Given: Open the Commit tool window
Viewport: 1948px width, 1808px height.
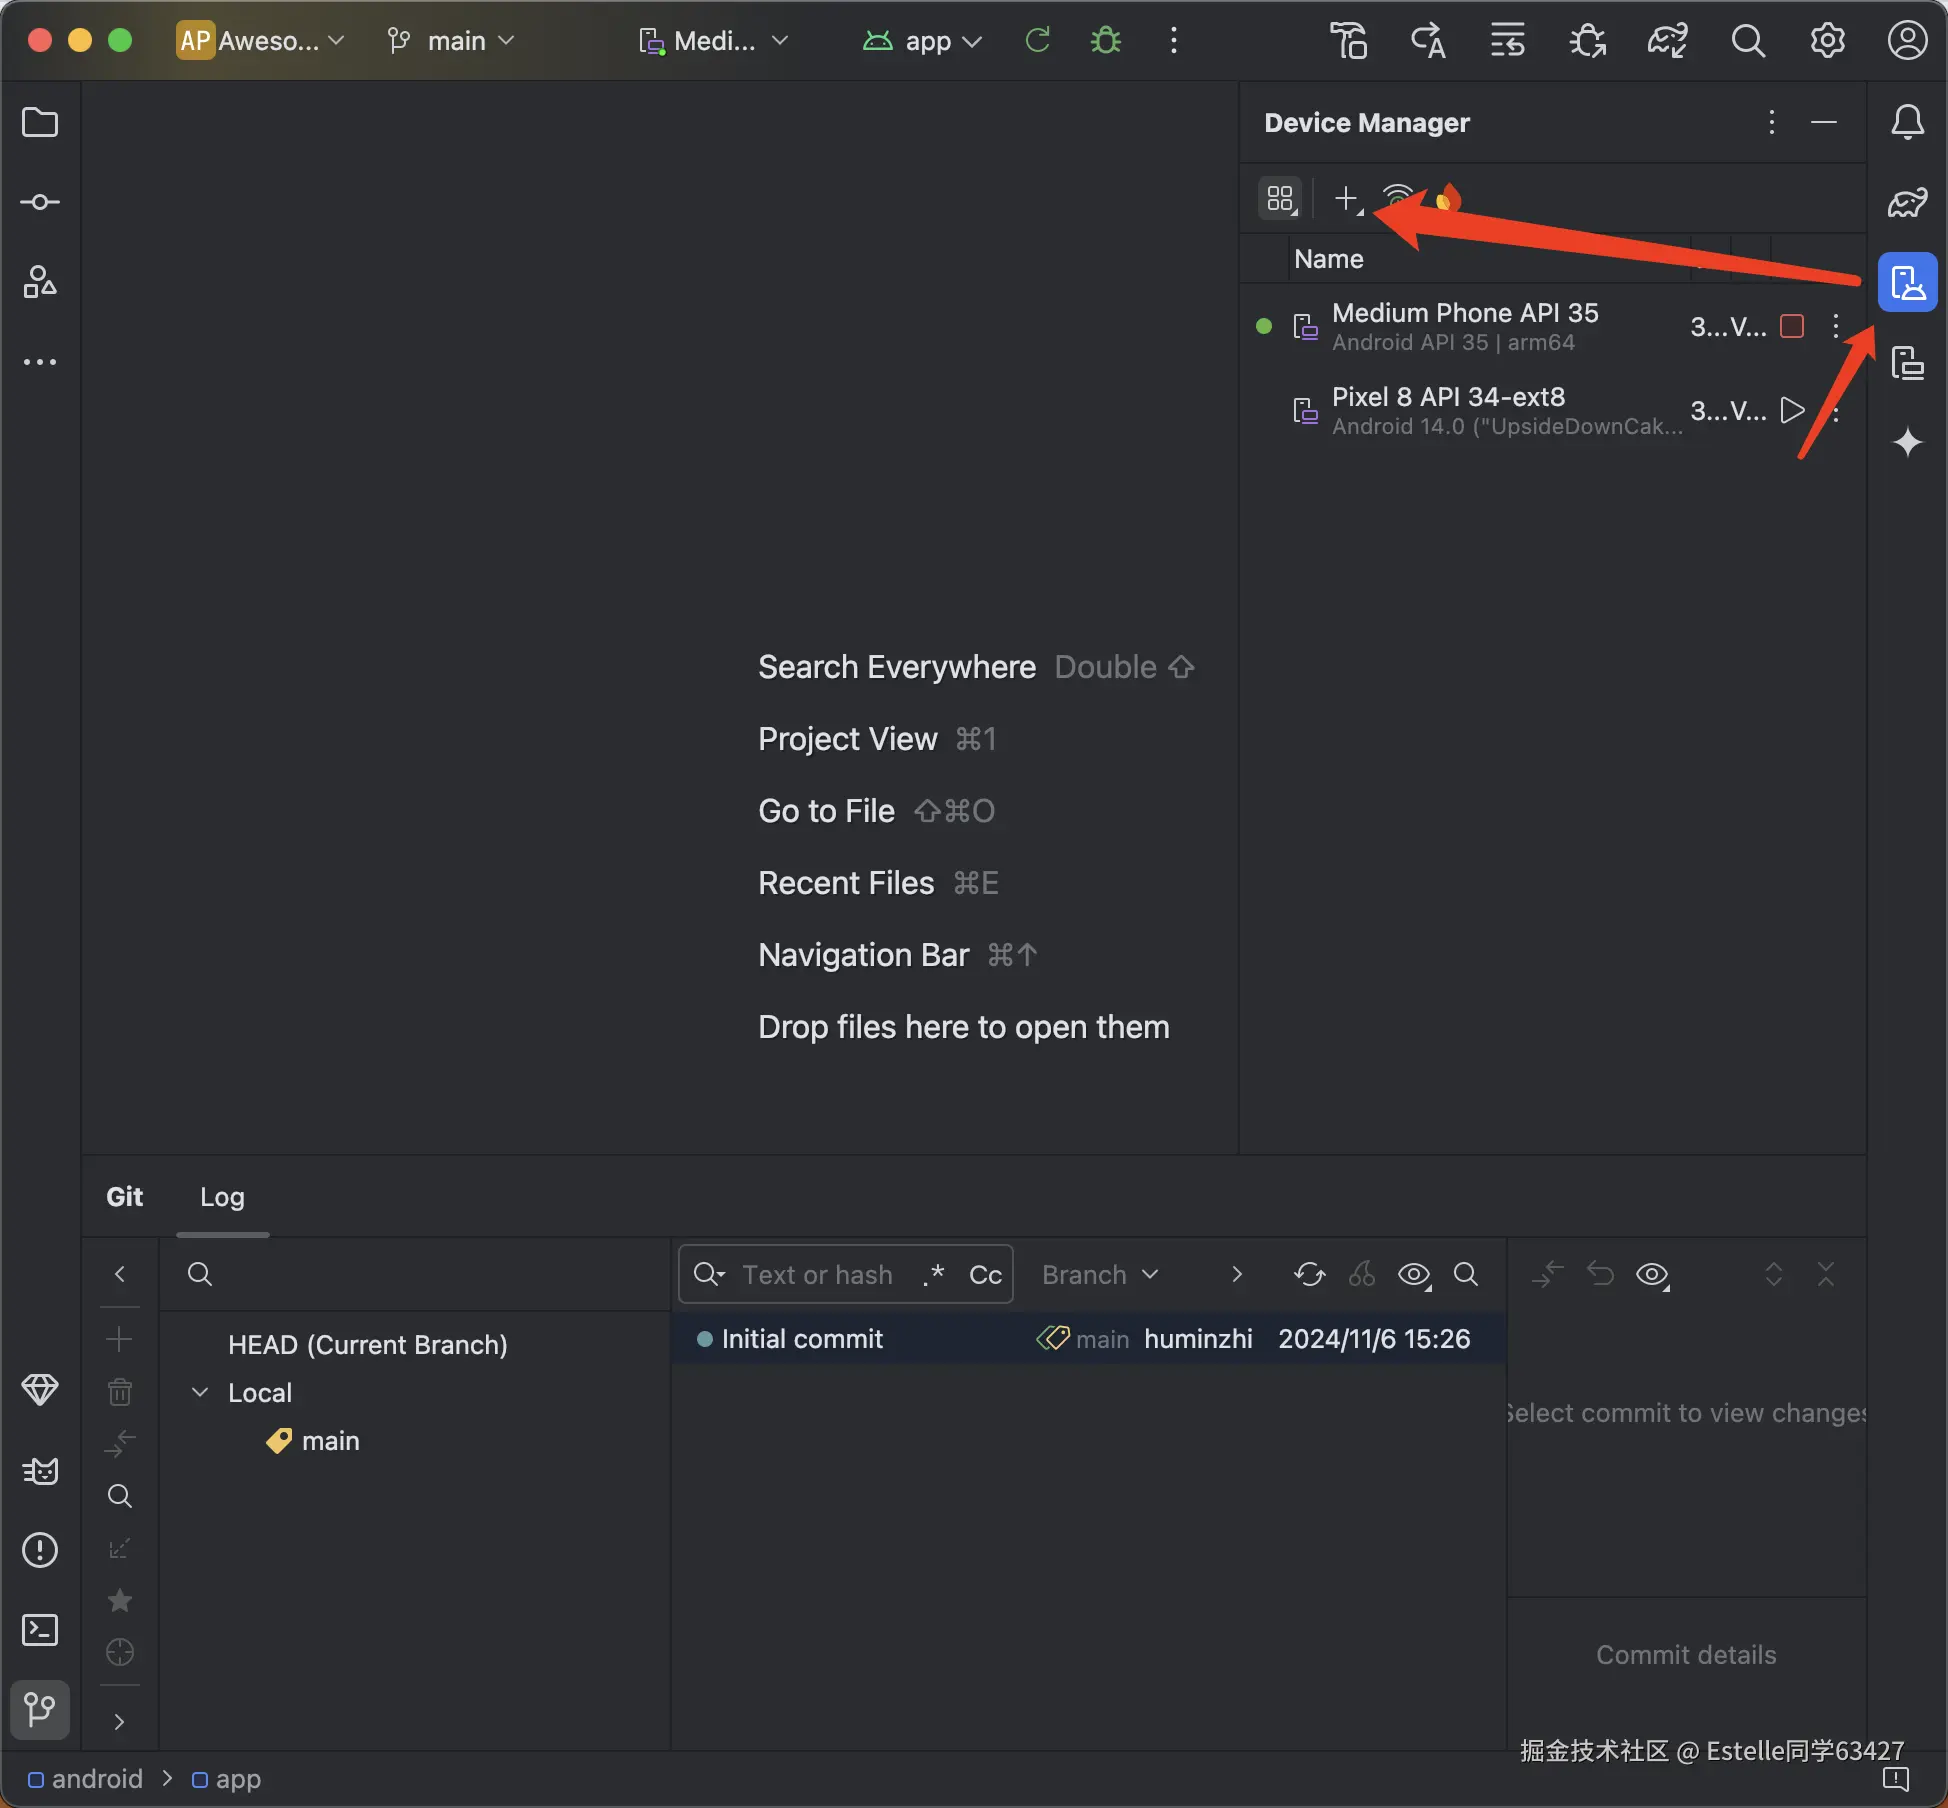Looking at the screenshot, I should (x=40, y=202).
